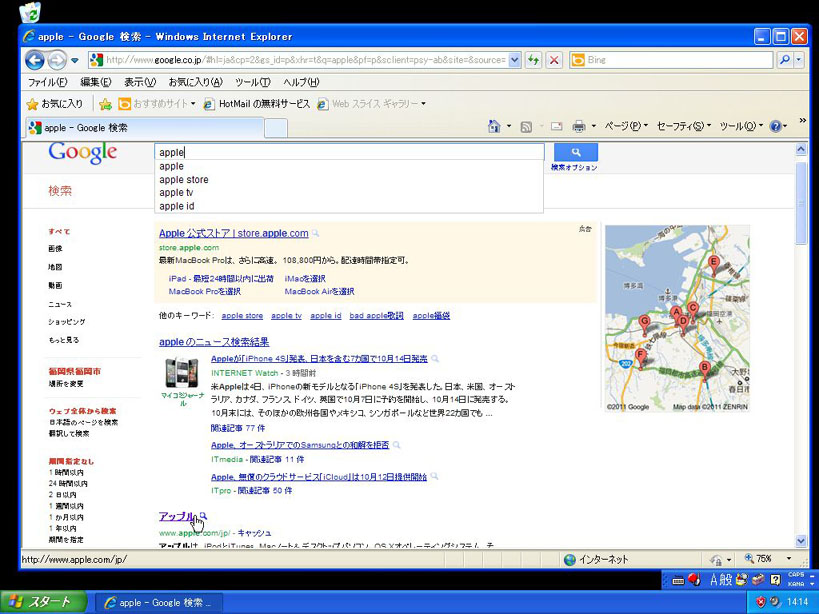The width and height of the screenshot is (819, 614).
Task: Click the Print icon in the command bar
Action: pos(579,126)
